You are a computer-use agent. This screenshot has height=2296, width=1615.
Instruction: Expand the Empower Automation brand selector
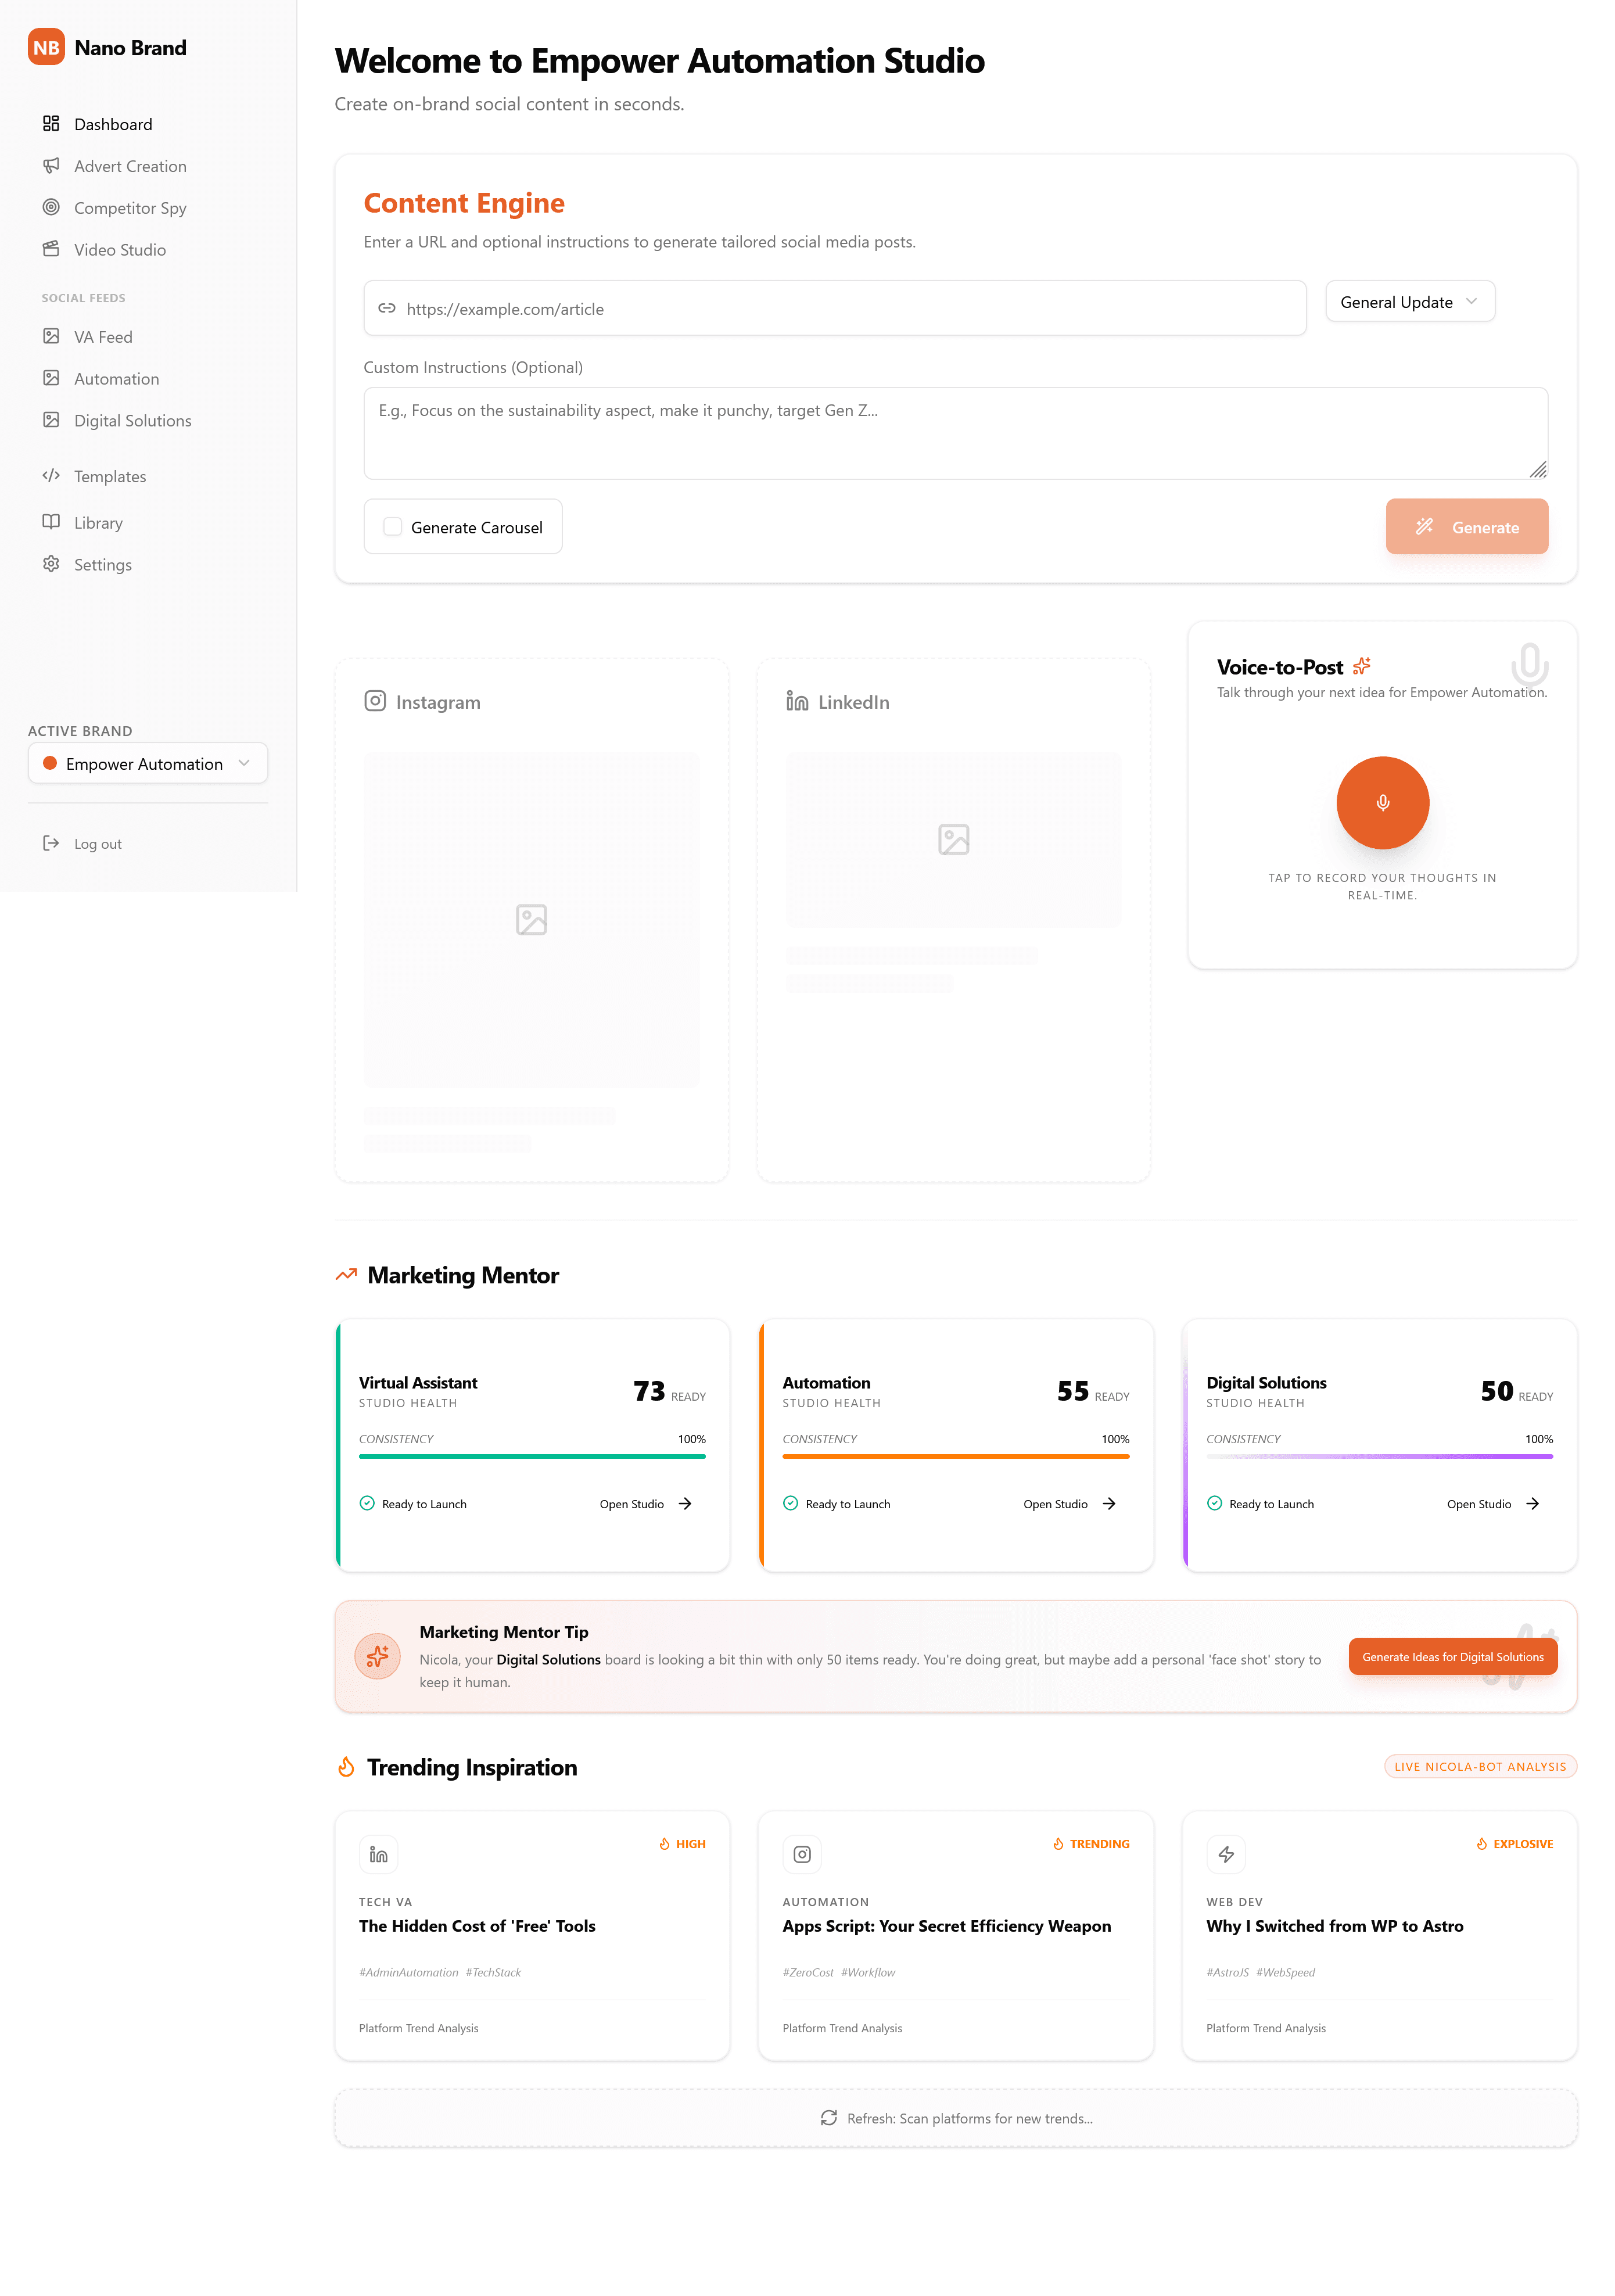(x=148, y=764)
